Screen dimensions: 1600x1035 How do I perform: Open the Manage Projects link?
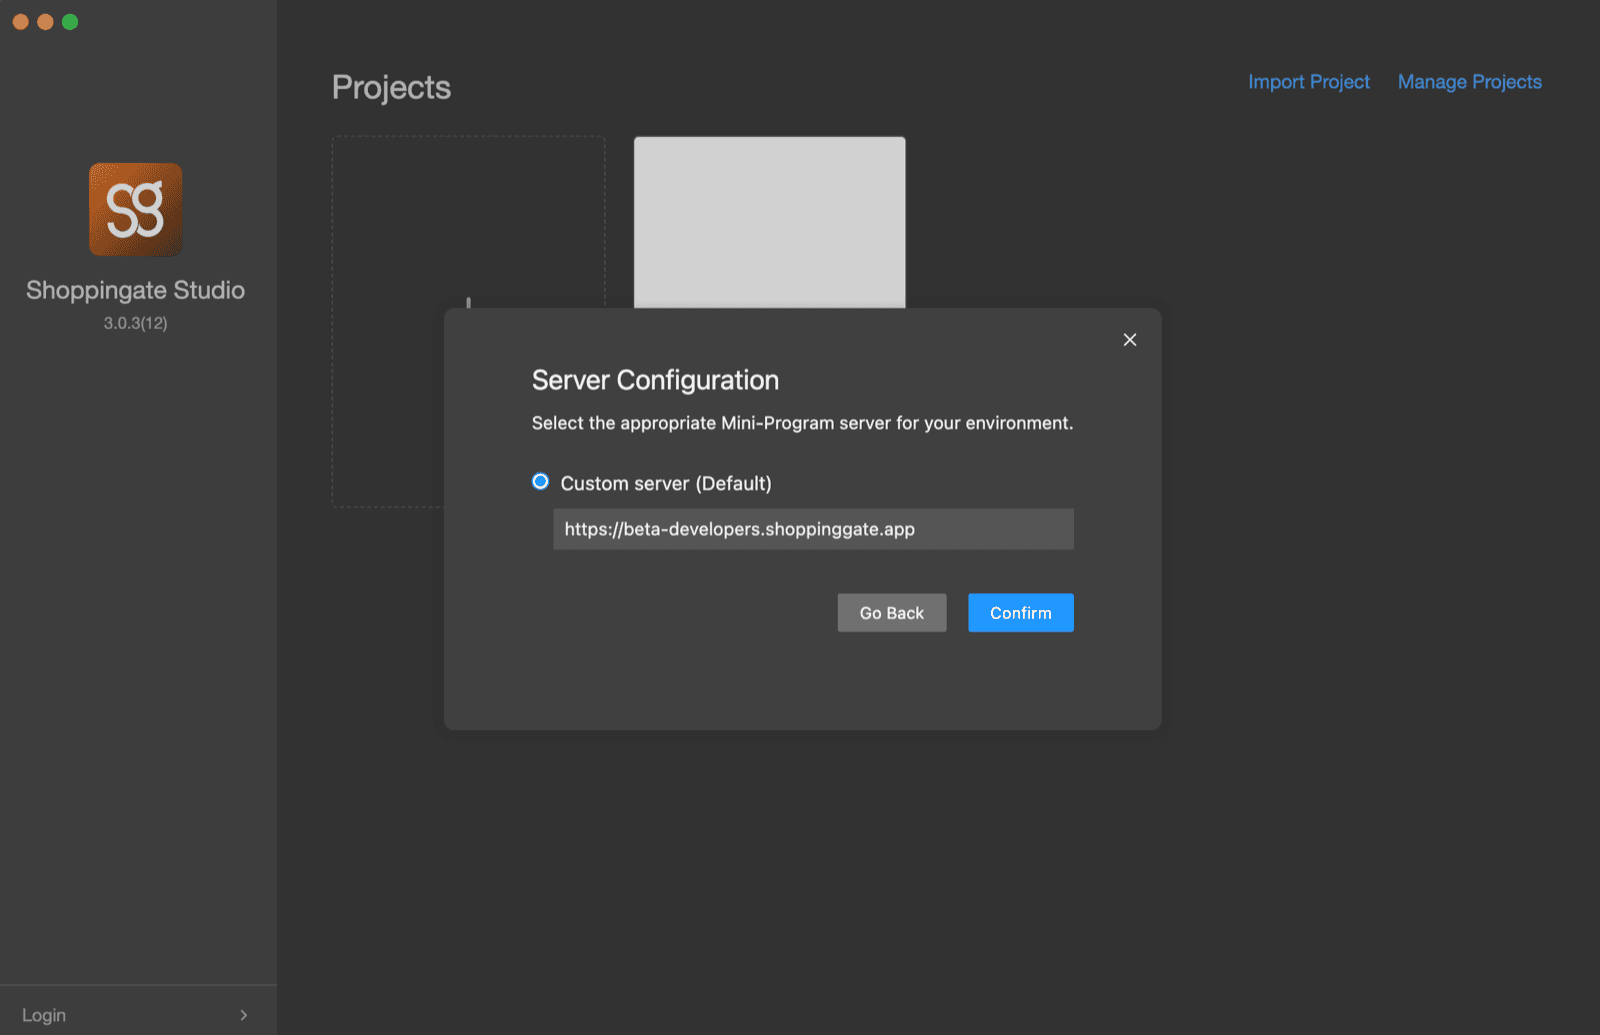click(1470, 82)
